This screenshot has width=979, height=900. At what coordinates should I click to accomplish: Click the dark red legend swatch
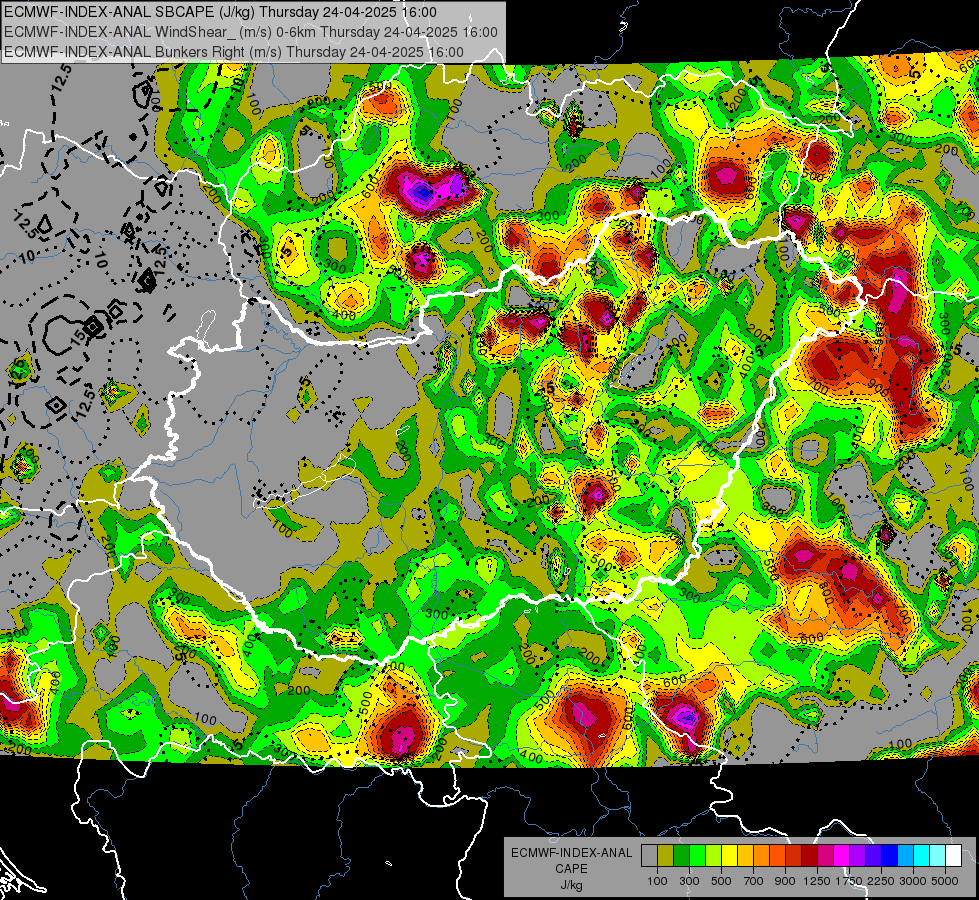[810, 856]
